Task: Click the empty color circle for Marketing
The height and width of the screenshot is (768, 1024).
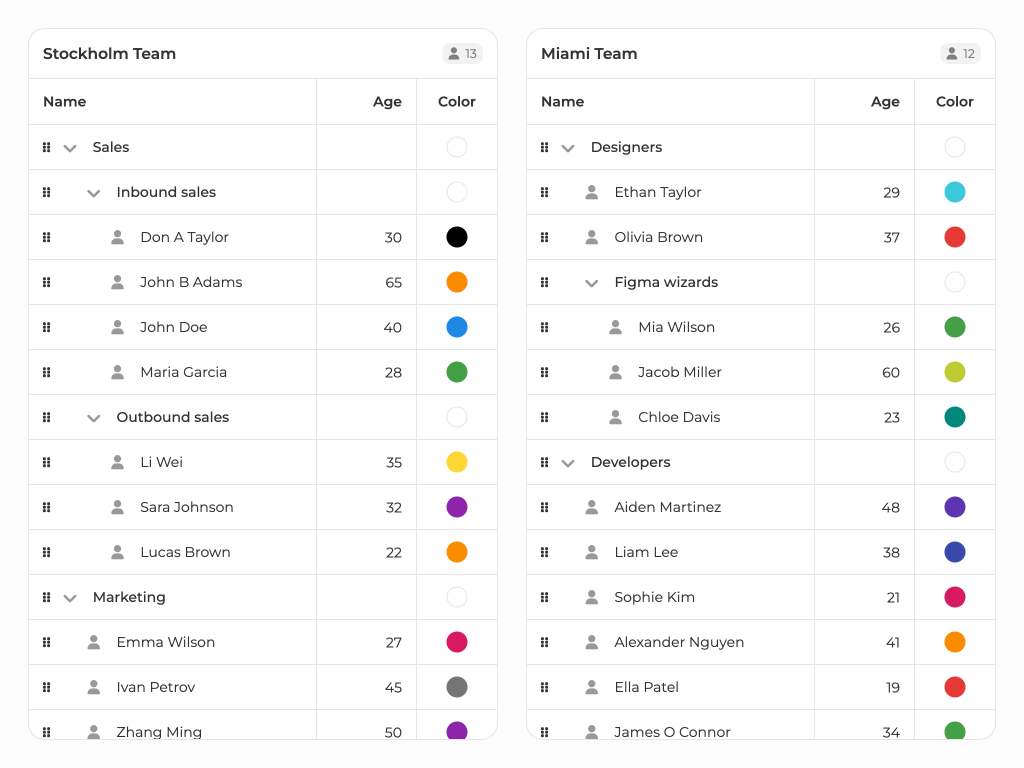Action: (457, 597)
